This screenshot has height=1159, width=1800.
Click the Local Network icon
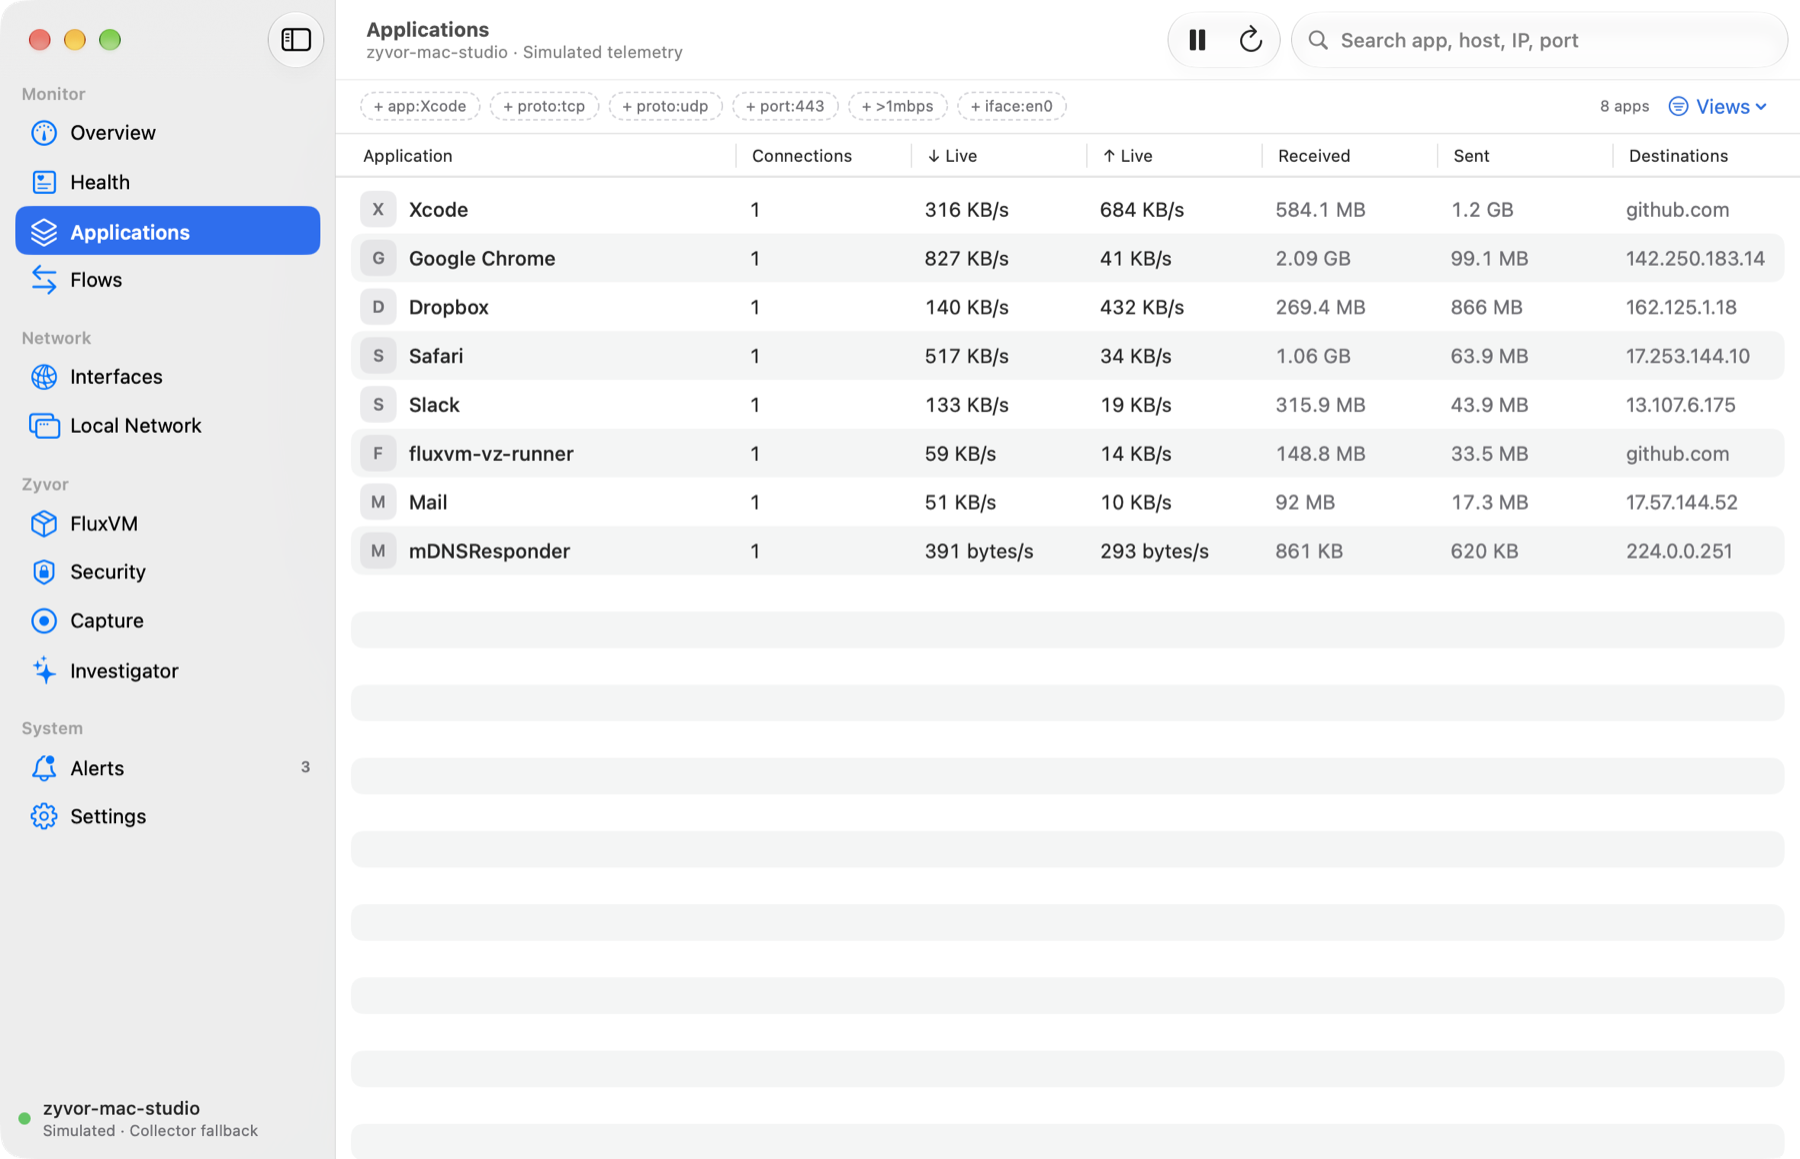point(44,426)
